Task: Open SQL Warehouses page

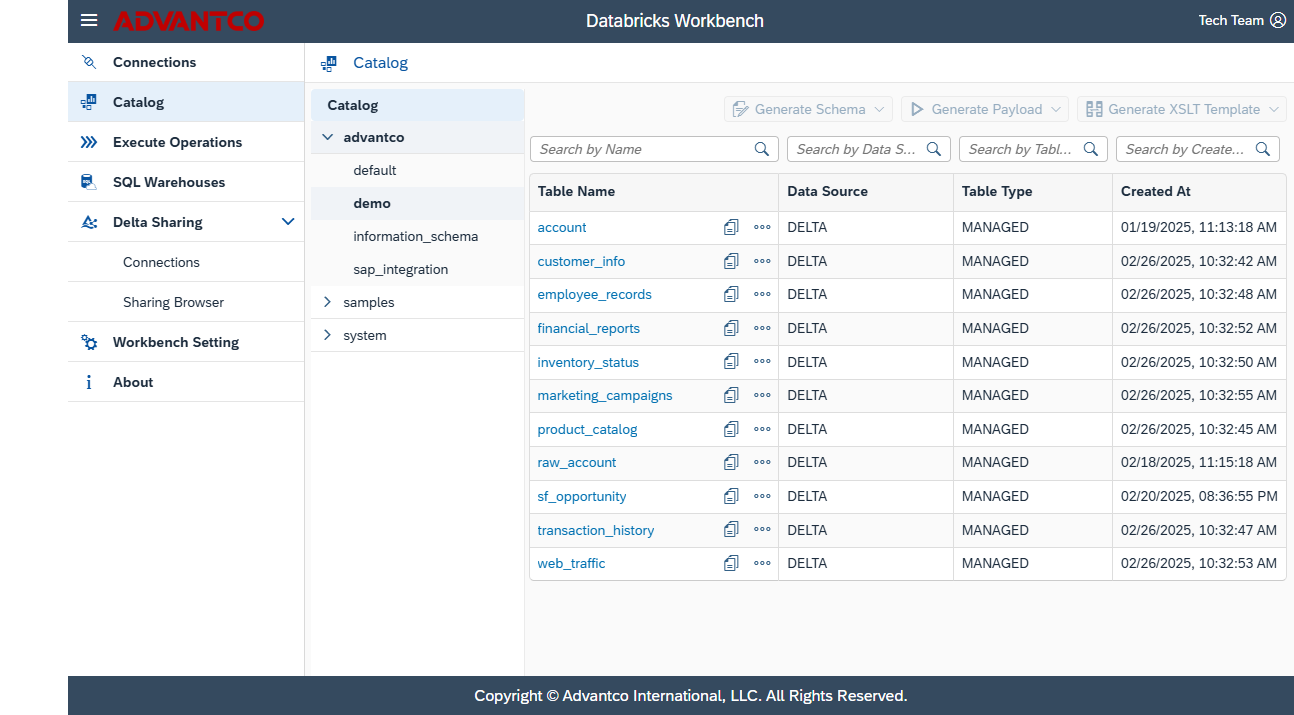Action: pyautogui.click(x=186, y=182)
